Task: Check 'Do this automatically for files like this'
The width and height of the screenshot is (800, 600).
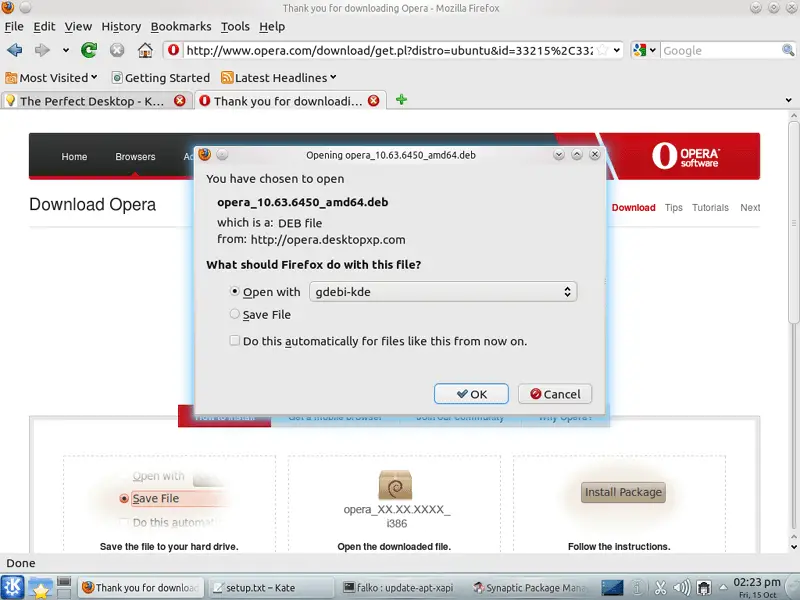Action: [x=234, y=340]
